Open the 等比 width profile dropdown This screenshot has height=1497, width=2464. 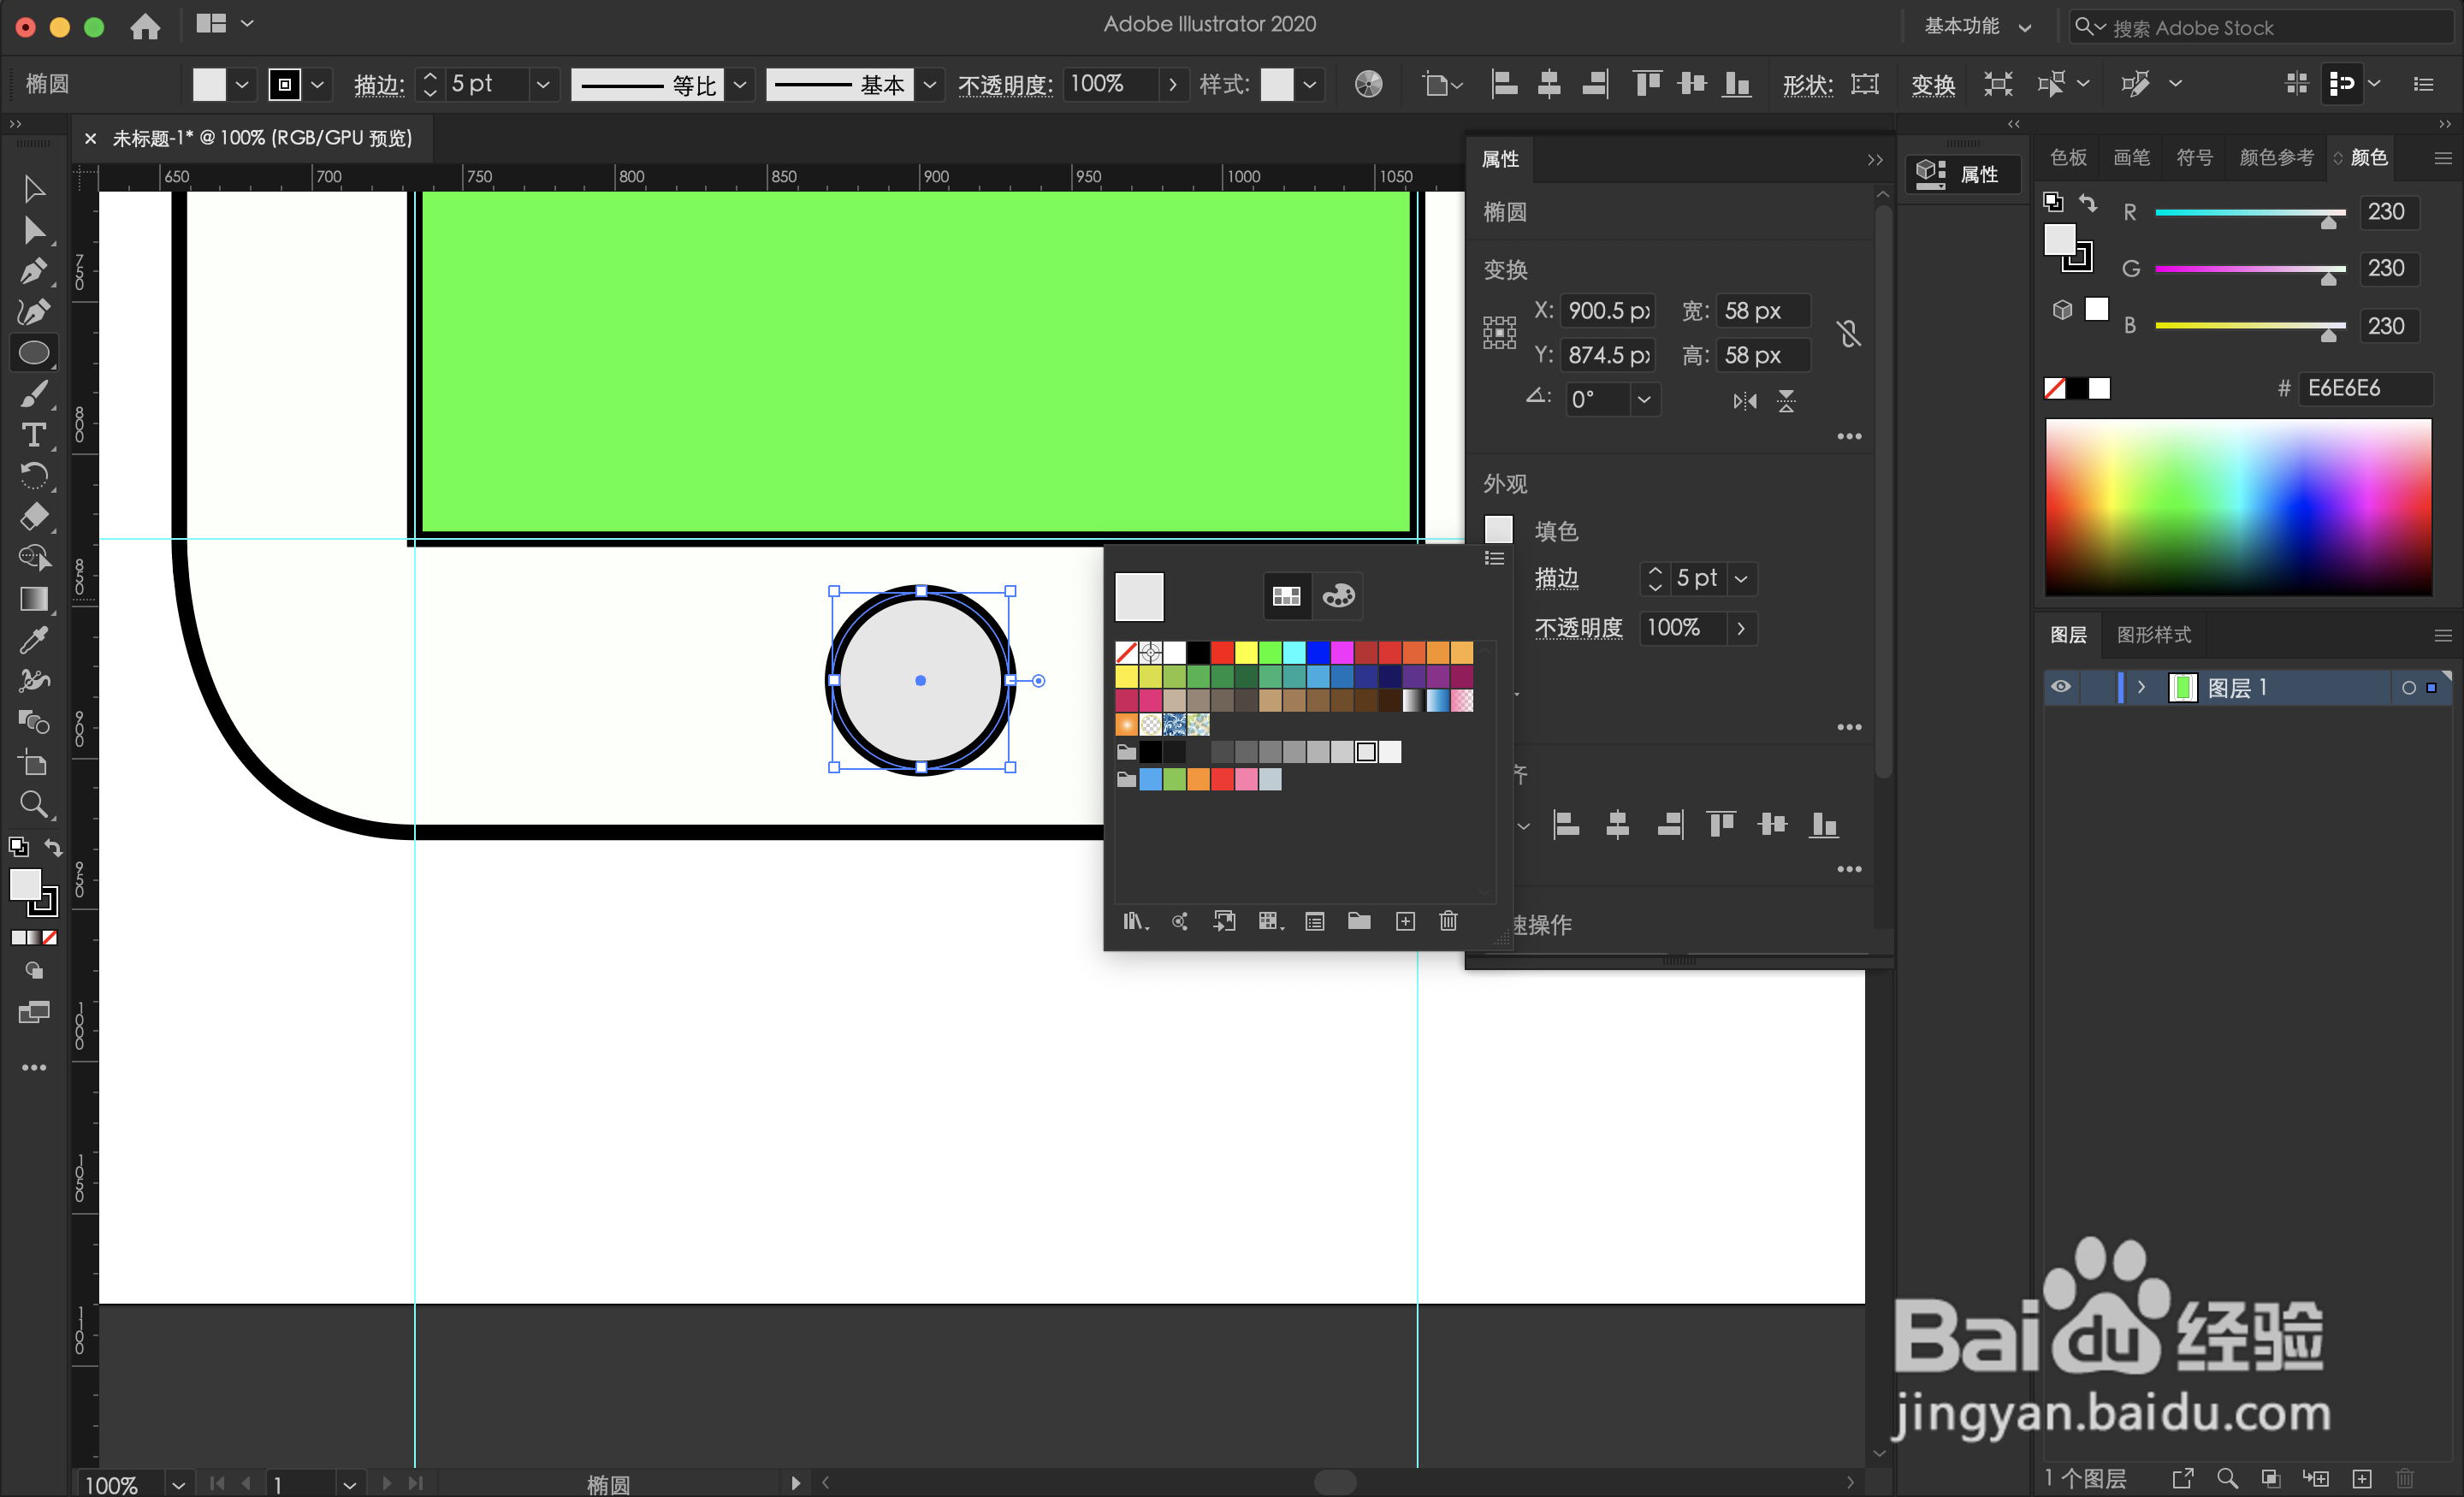[740, 84]
